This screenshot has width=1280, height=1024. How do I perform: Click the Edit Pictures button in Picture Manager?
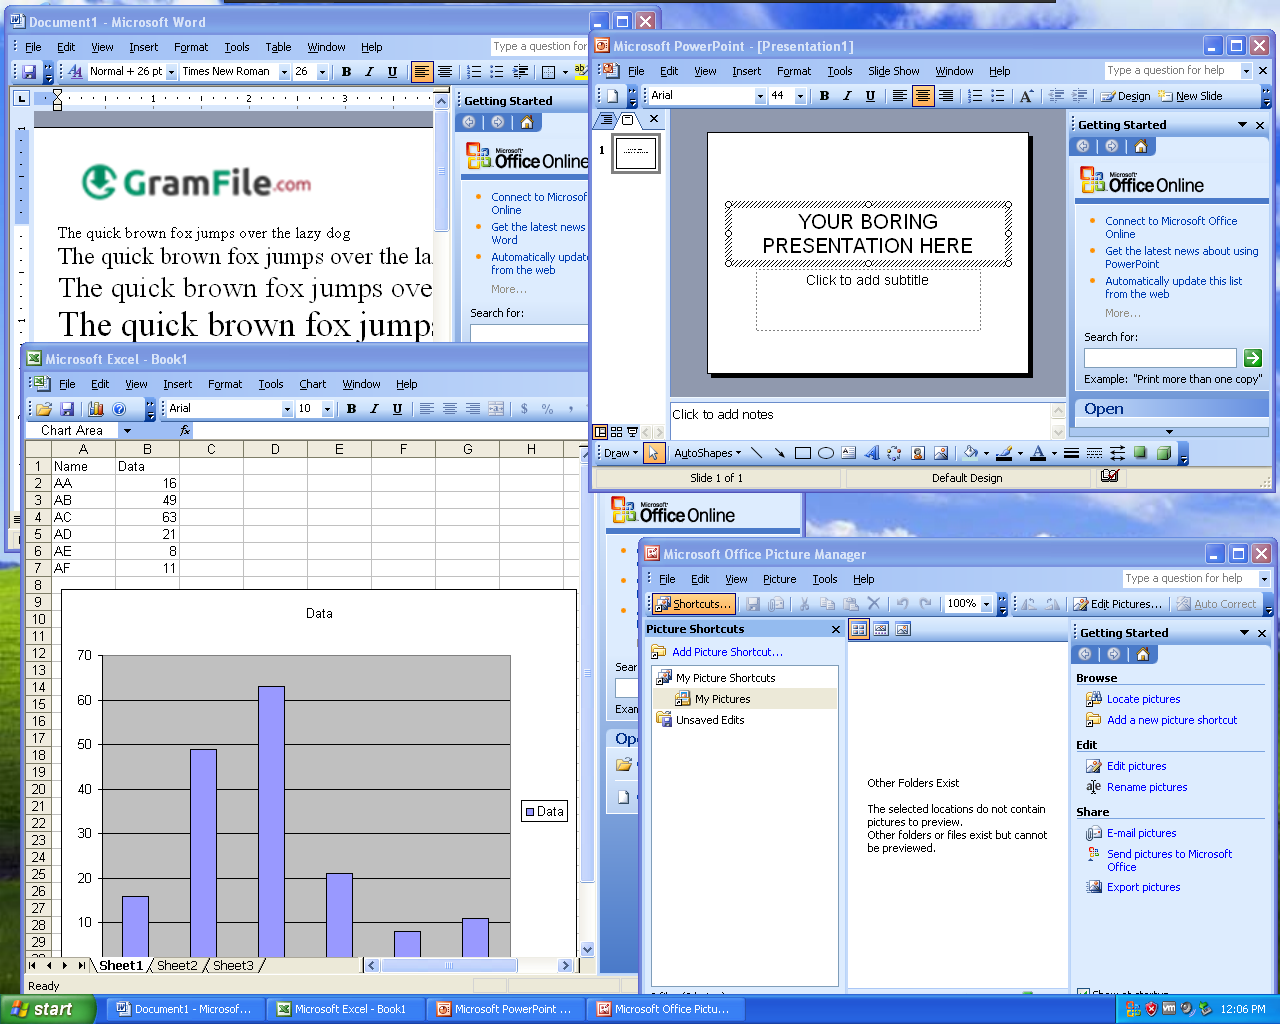point(1118,604)
